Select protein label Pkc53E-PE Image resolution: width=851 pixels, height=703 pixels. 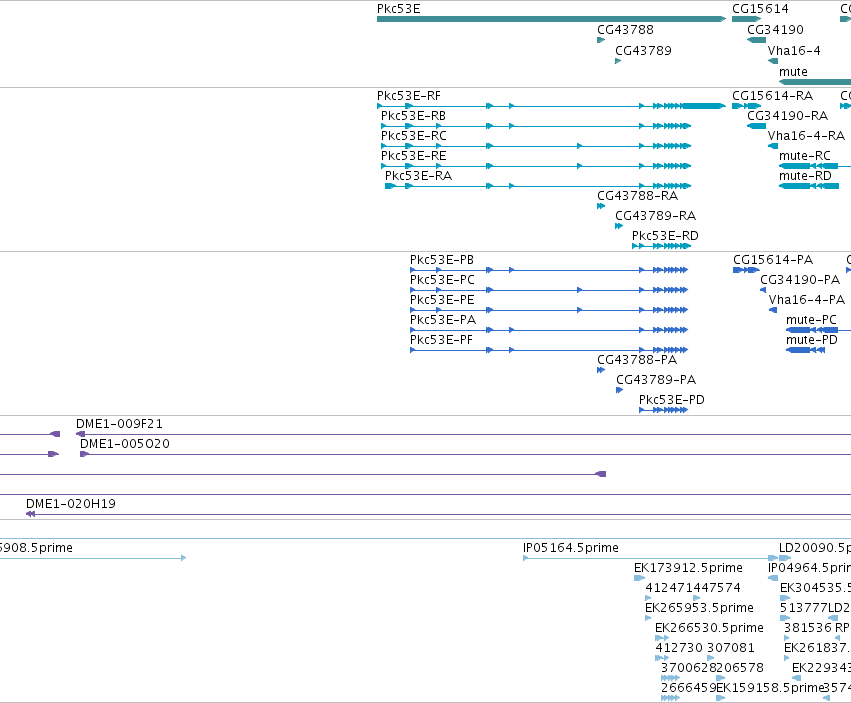[442, 300]
